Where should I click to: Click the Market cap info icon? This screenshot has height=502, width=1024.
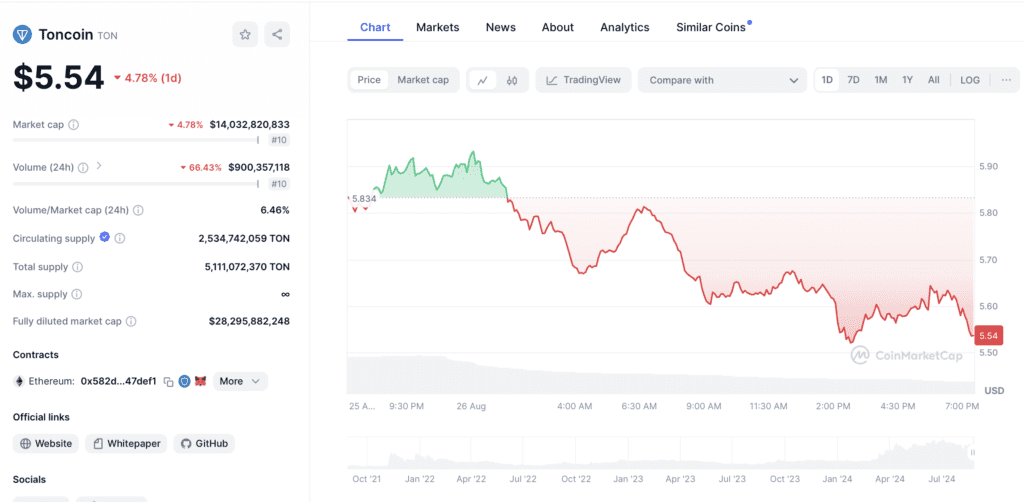(x=74, y=125)
